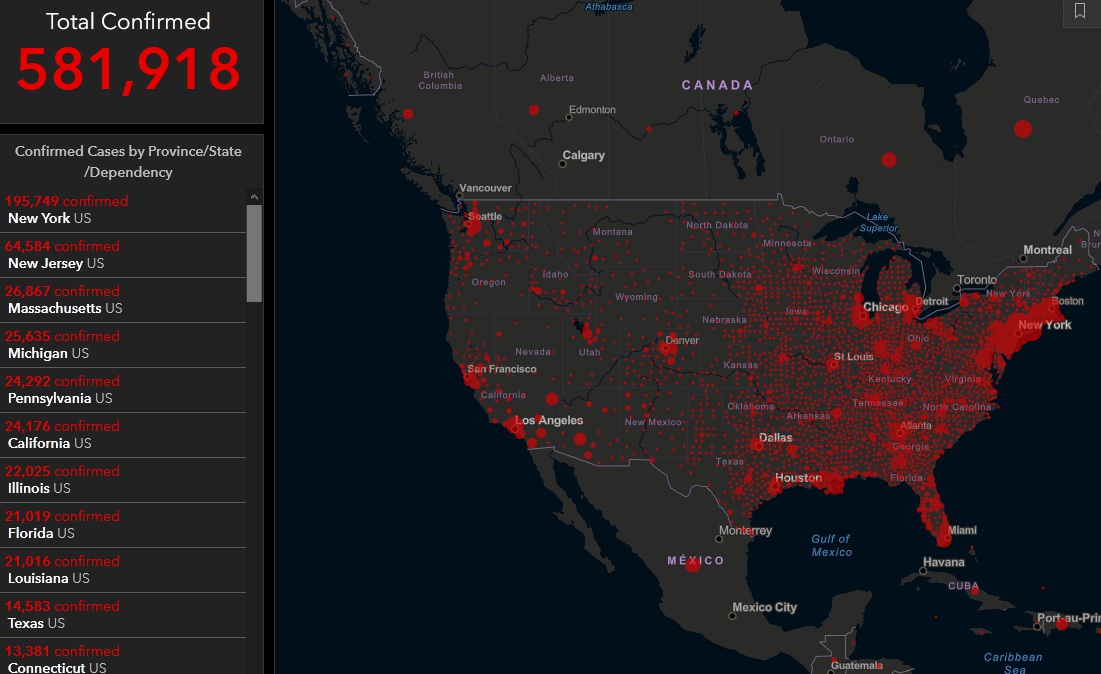Click the Confirmed Cases by Province/State heading
Viewport: 1101px width, 674px height.
128,161
